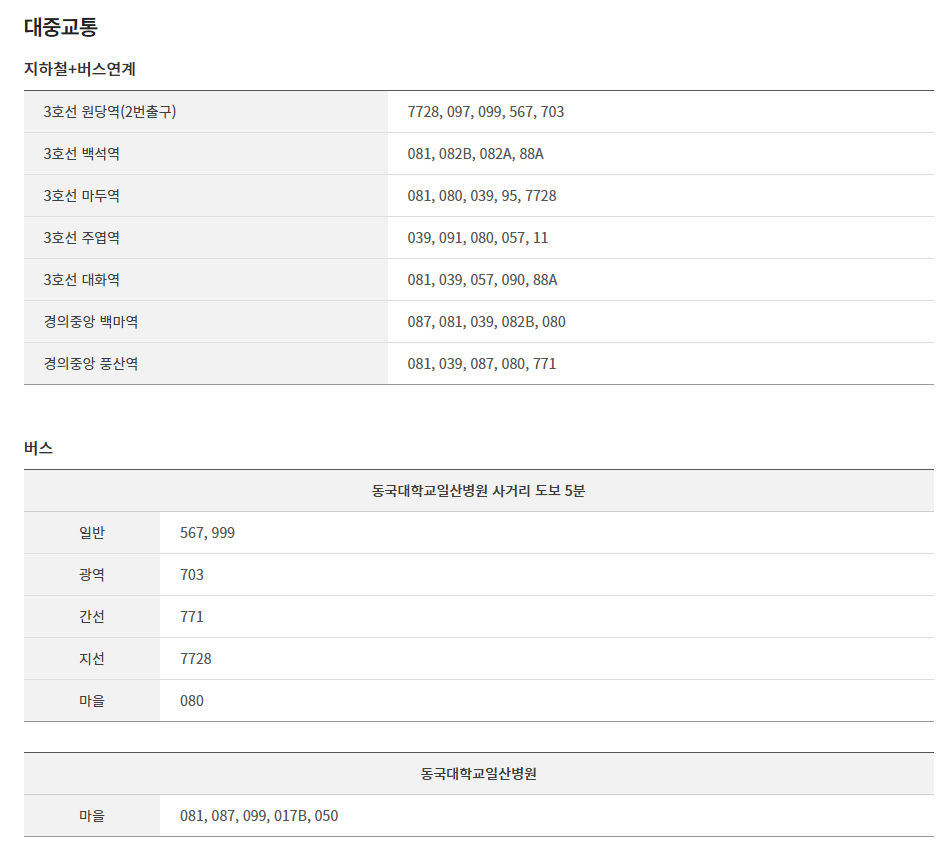Click the 동국대학교일산병원 table header

(x=479, y=774)
